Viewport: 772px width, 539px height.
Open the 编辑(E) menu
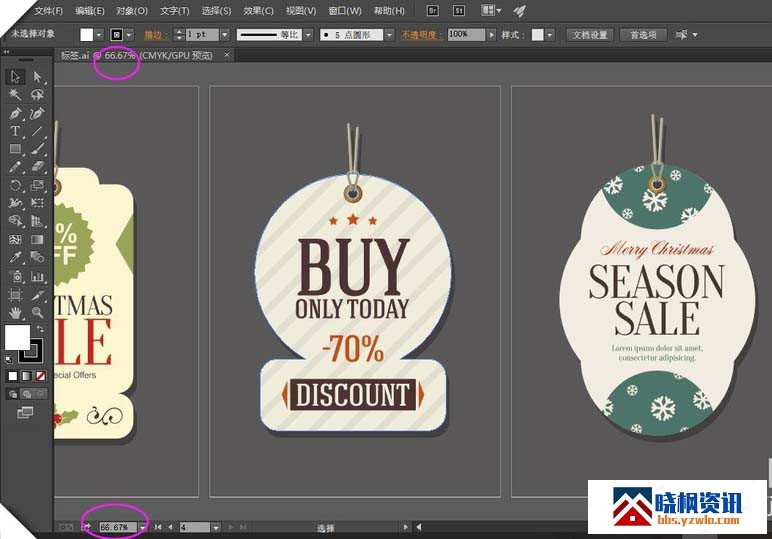coord(90,11)
